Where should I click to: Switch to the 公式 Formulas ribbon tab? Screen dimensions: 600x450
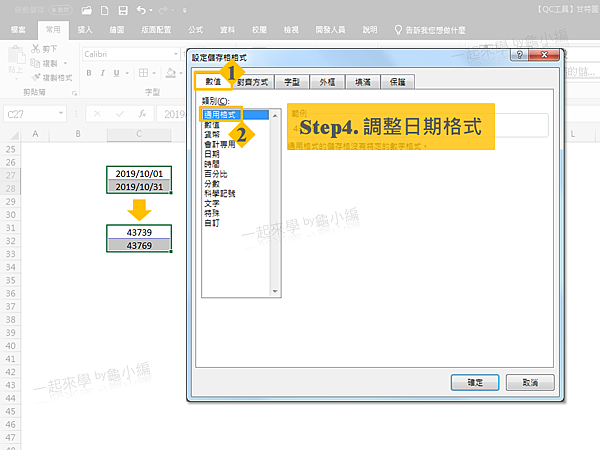(196, 29)
